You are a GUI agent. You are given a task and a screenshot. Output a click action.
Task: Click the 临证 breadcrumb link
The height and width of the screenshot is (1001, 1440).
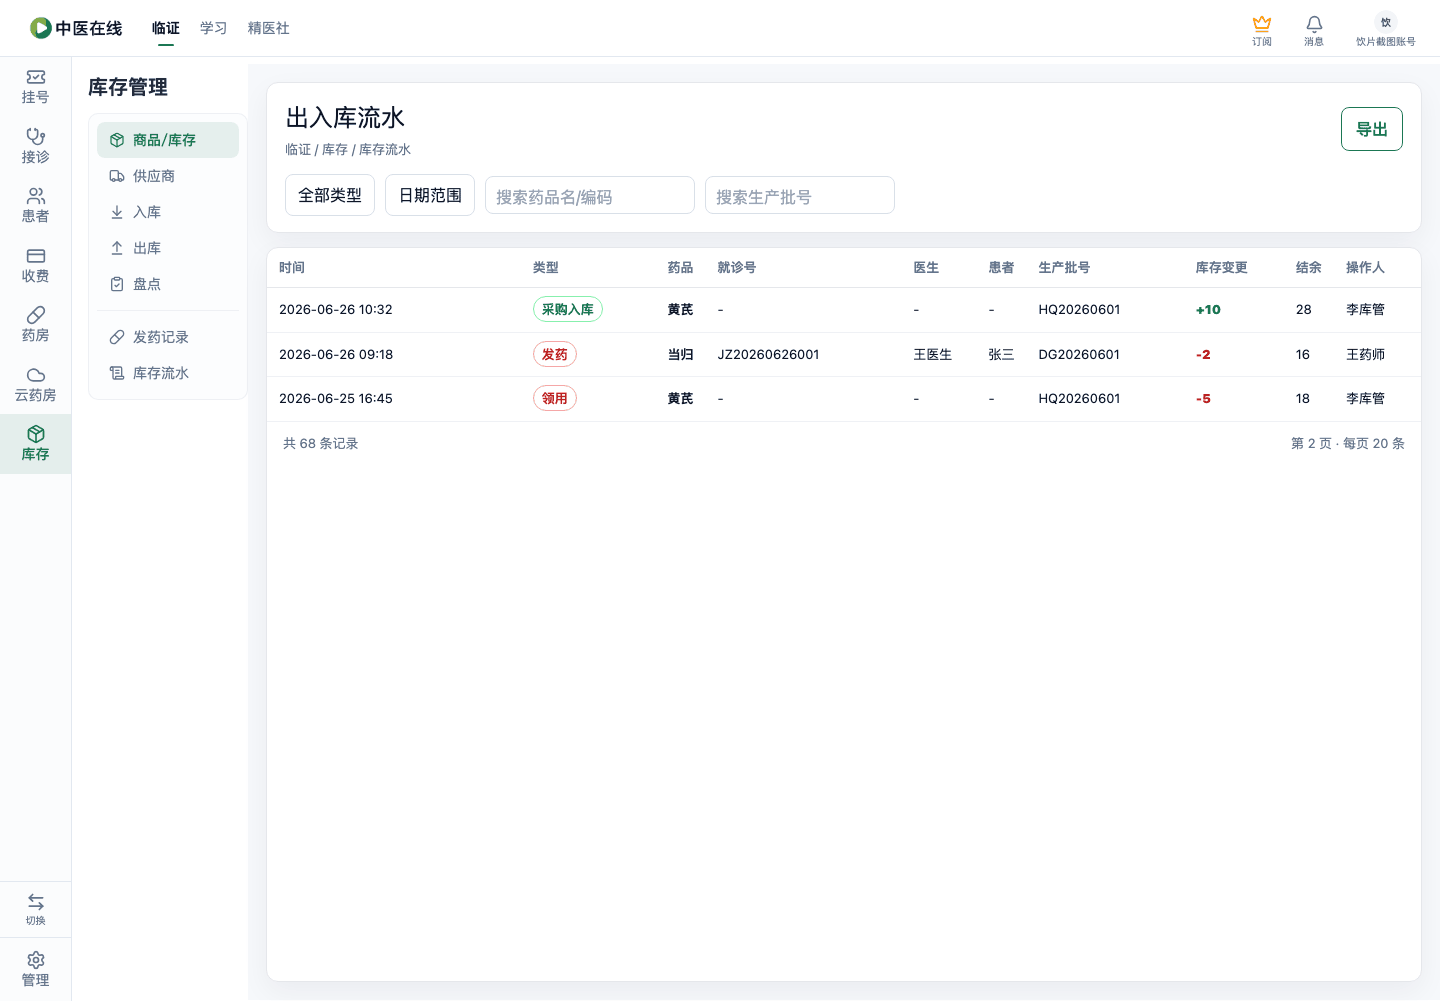[x=298, y=150]
